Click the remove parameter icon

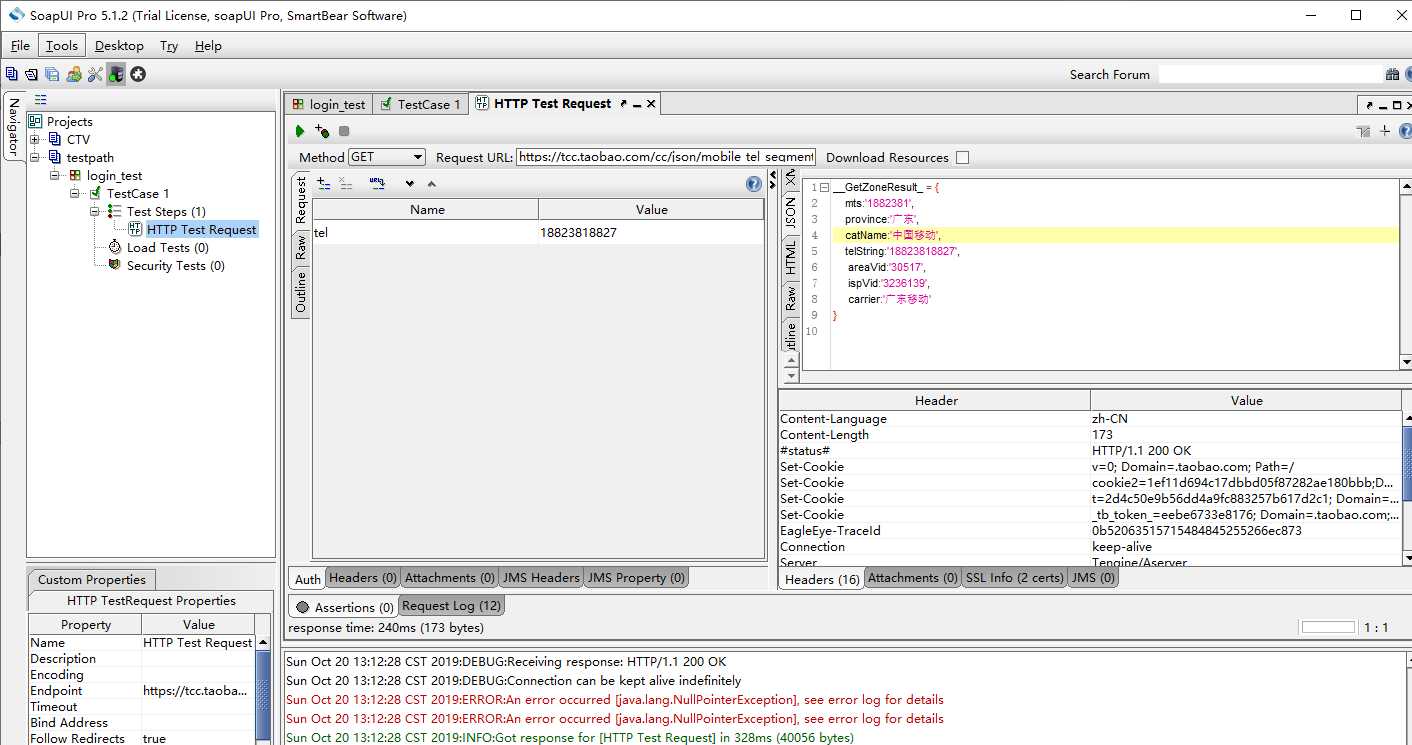pyautogui.click(x=346, y=183)
